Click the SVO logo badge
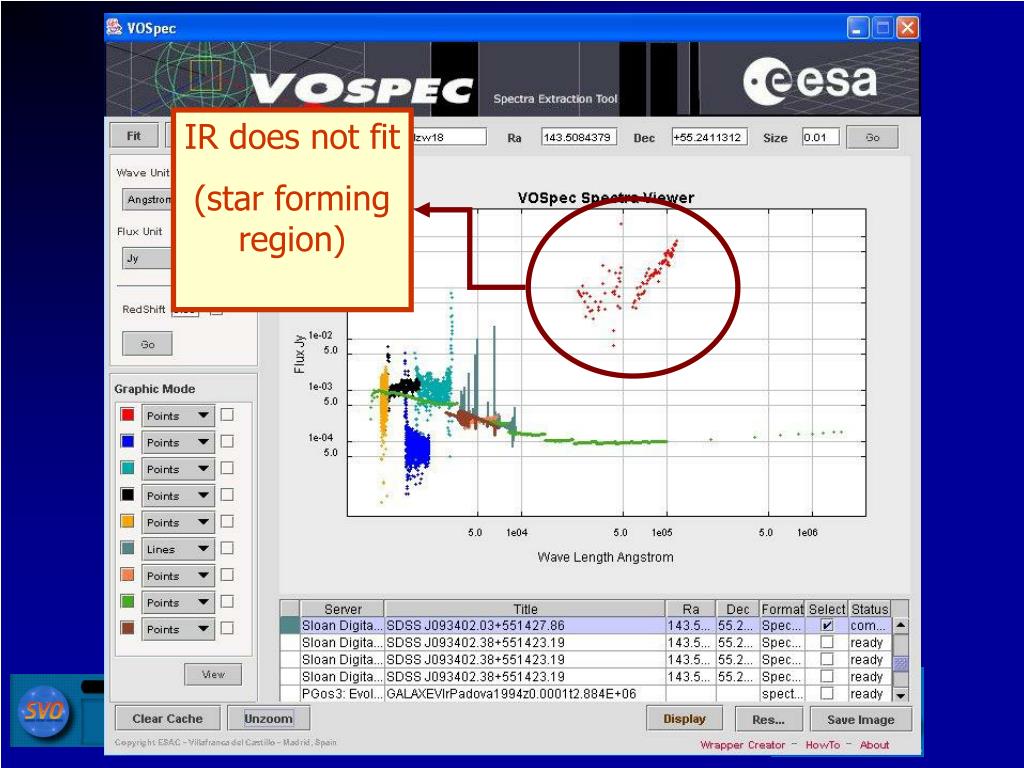The image size is (1024, 768). [43, 711]
